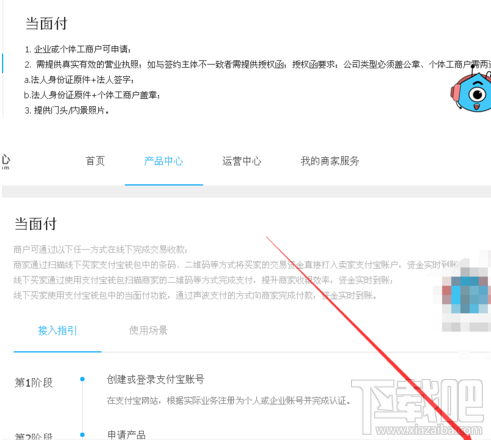491x440 pixels.
Task: Switch to the 接入指引 tab
Action: (57, 330)
